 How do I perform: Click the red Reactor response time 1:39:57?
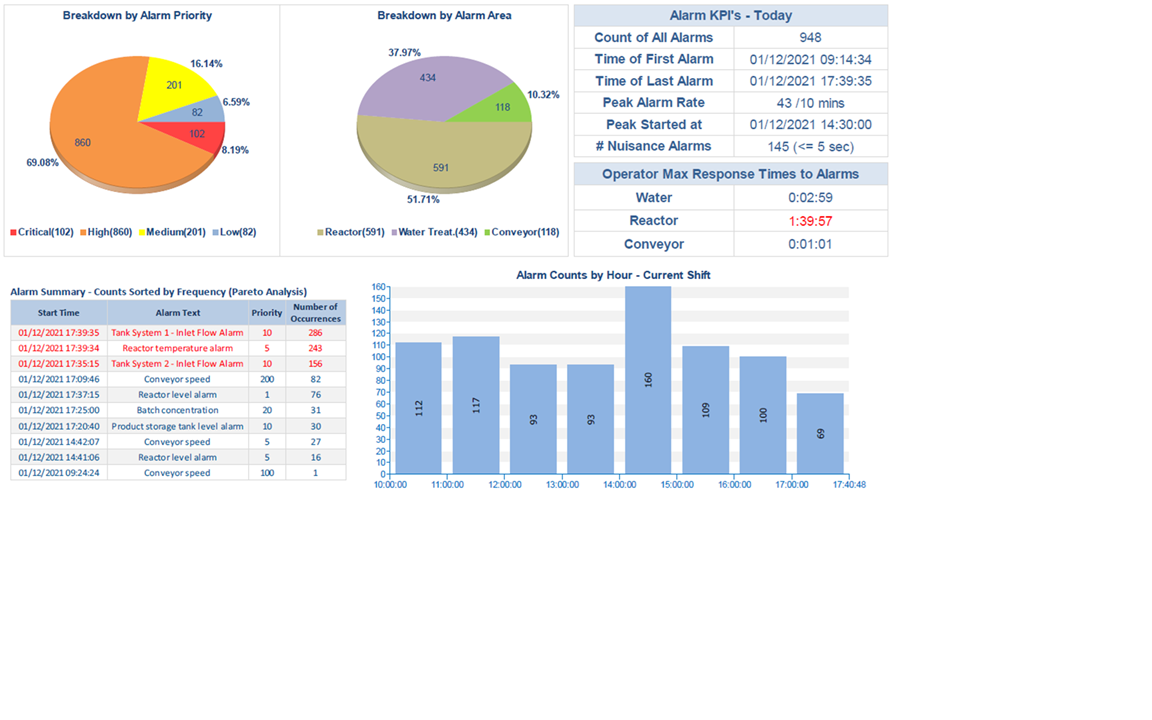[x=810, y=221]
